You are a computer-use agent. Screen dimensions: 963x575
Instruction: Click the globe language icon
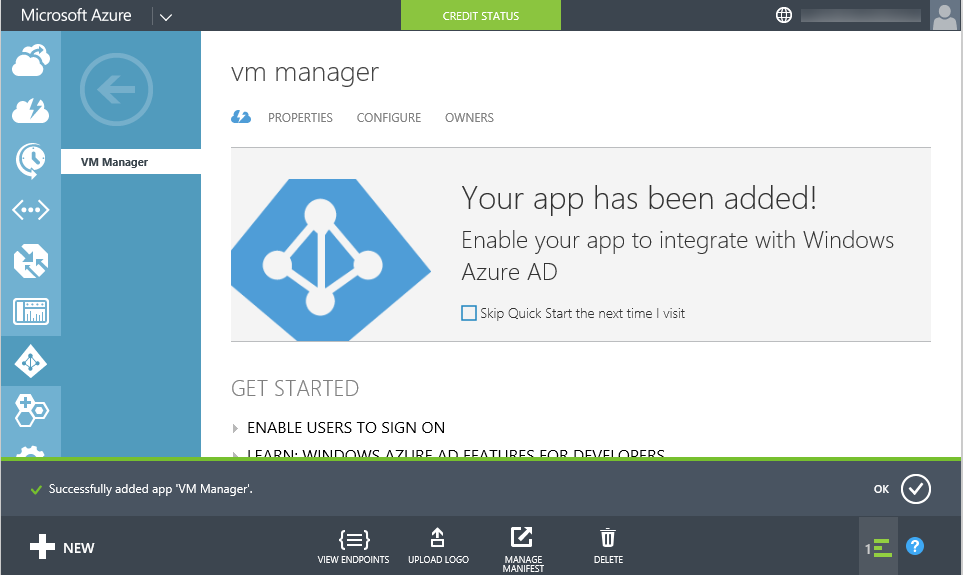pos(784,15)
